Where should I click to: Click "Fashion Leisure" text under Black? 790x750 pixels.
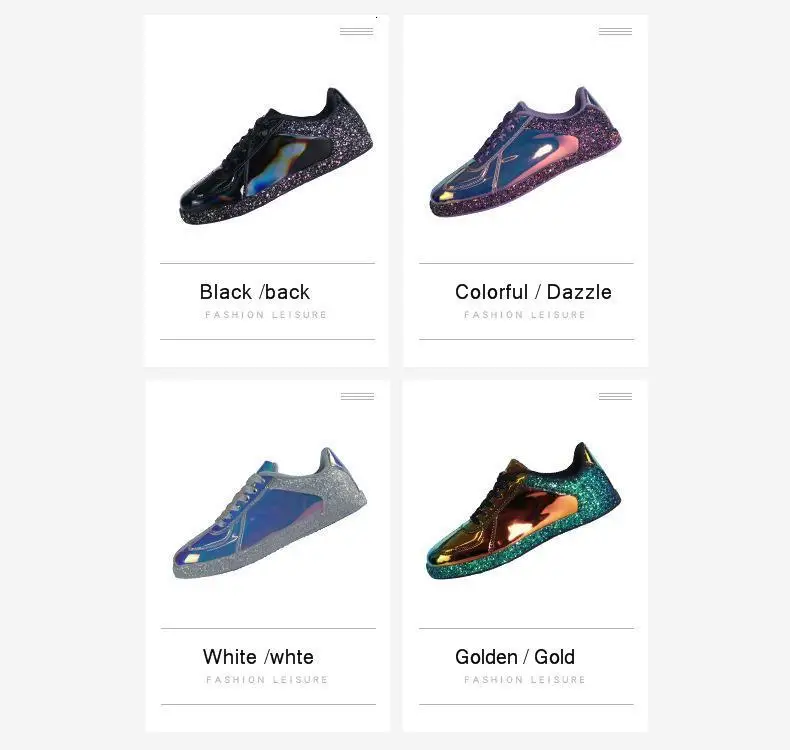[266, 315]
